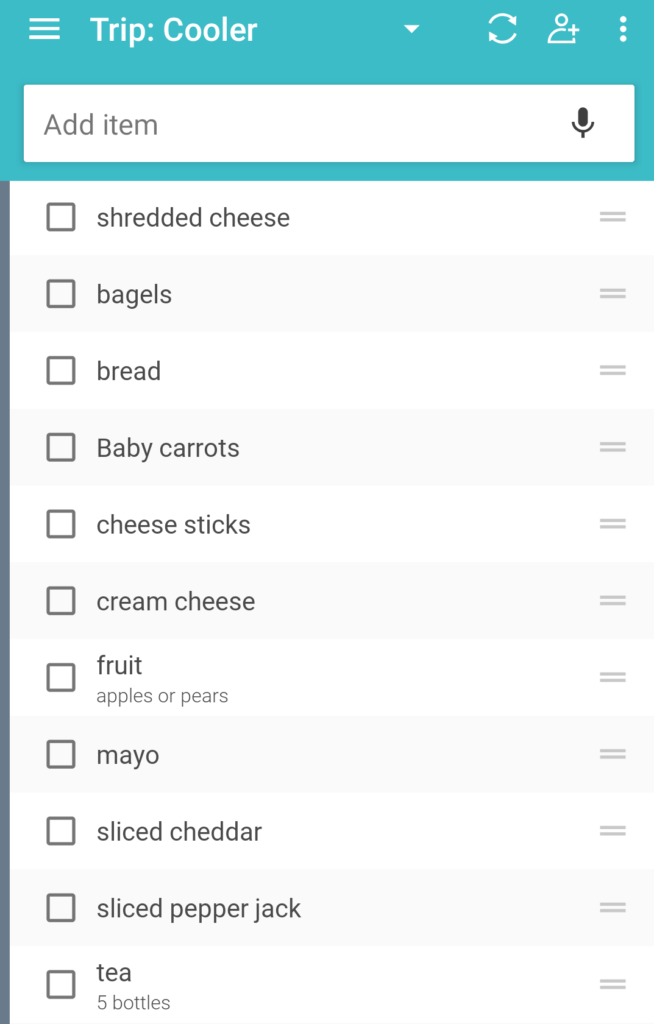654x1024 pixels.
Task: Grab the reorder handle for shredded cheese
Action: (x=613, y=217)
